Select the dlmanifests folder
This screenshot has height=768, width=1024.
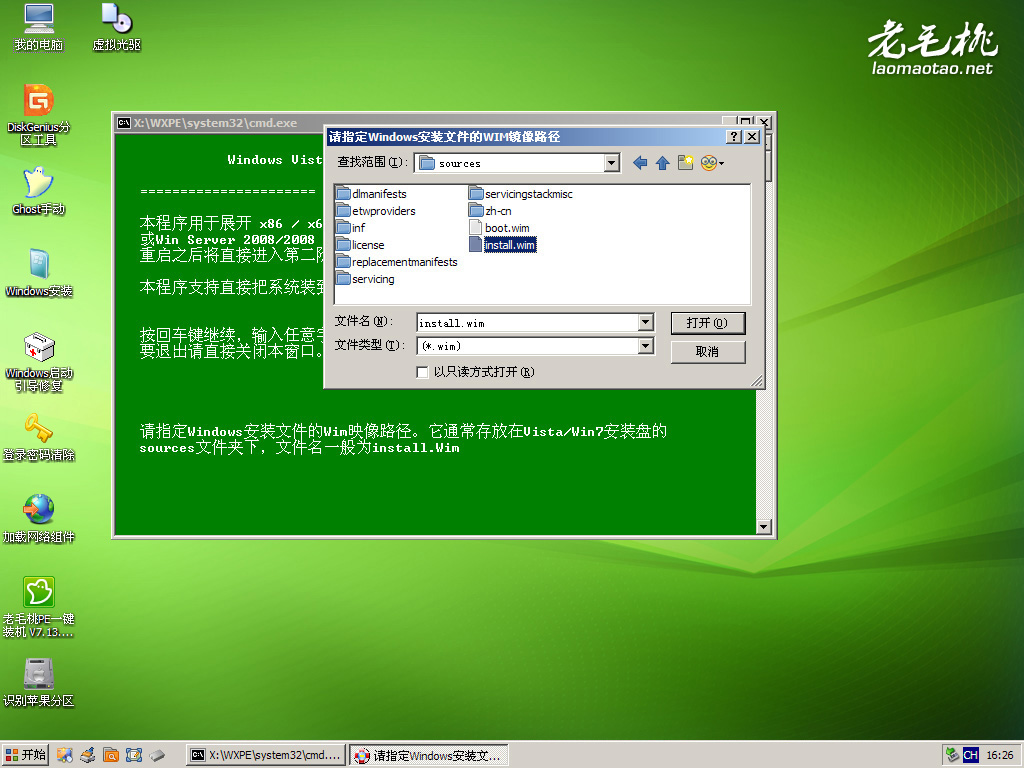[x=371, y=194]
